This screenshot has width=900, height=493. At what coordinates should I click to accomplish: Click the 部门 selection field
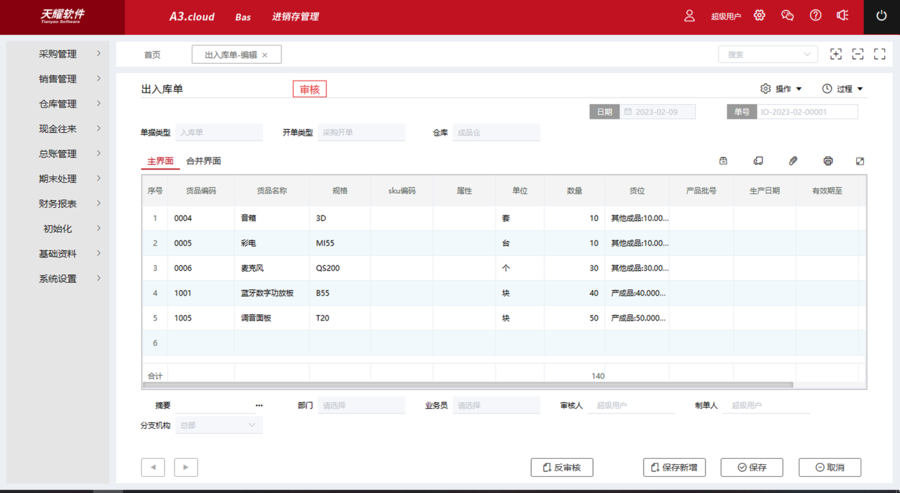pyautogui.click(x=361, y=406)
